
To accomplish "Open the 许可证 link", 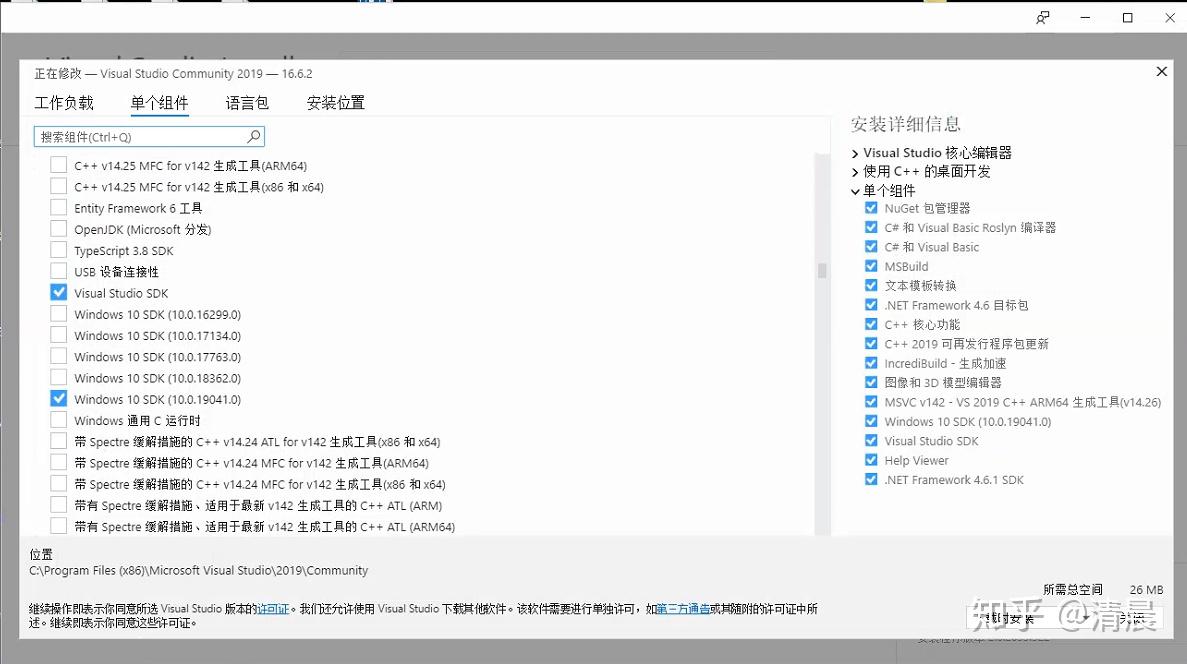I will point(273,606).
